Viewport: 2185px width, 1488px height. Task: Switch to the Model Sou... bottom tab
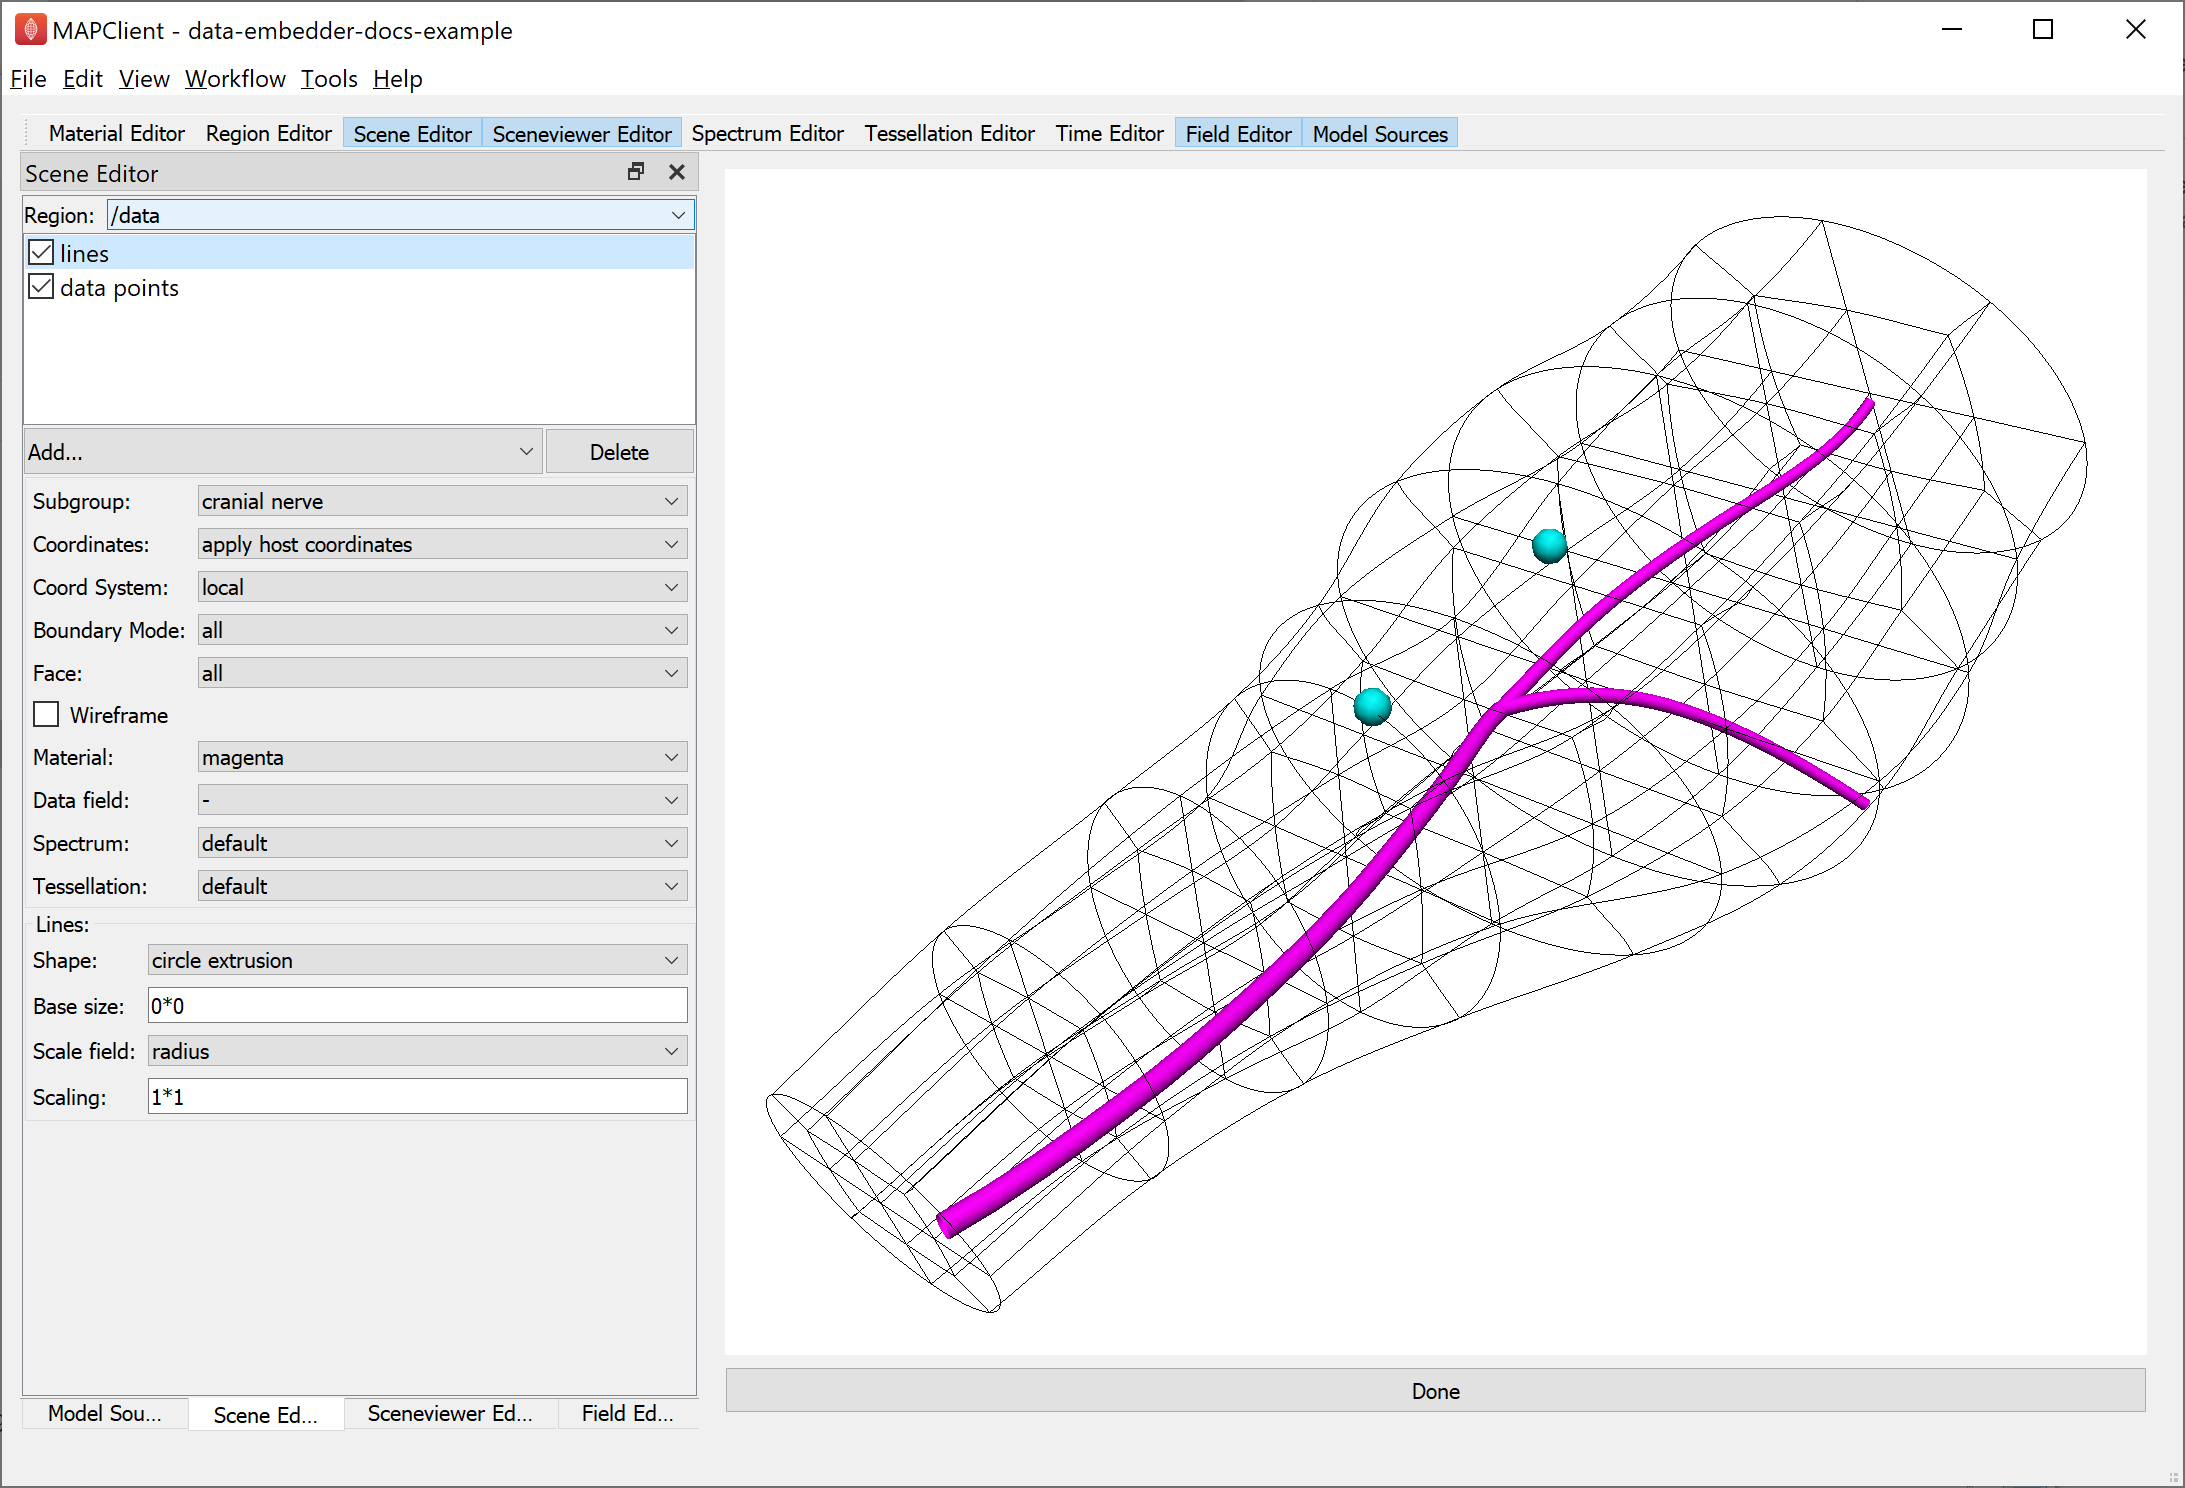click(105, 1413)
